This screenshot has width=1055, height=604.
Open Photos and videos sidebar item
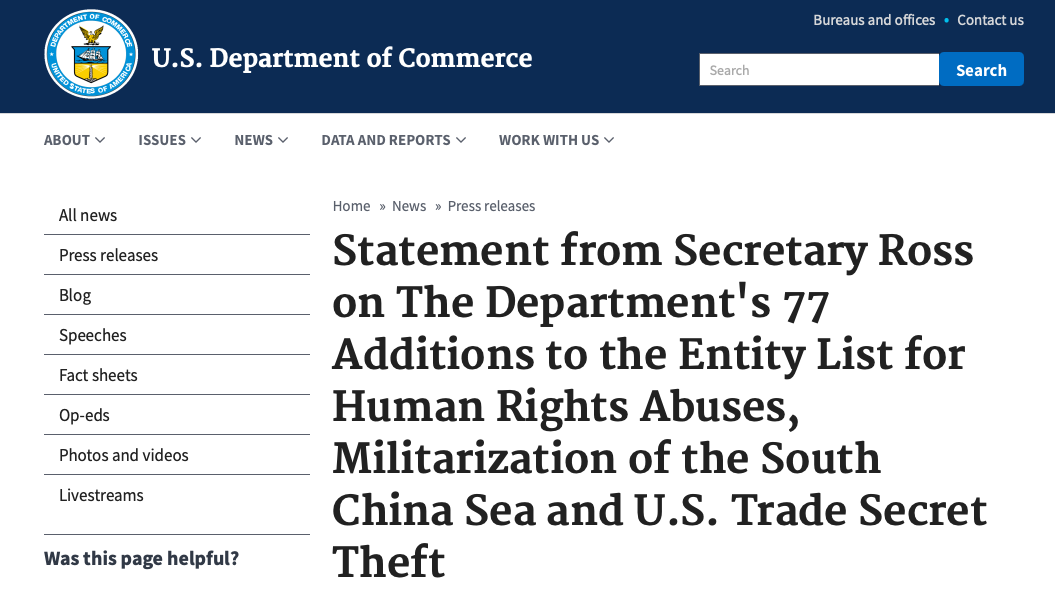(124, 455)
